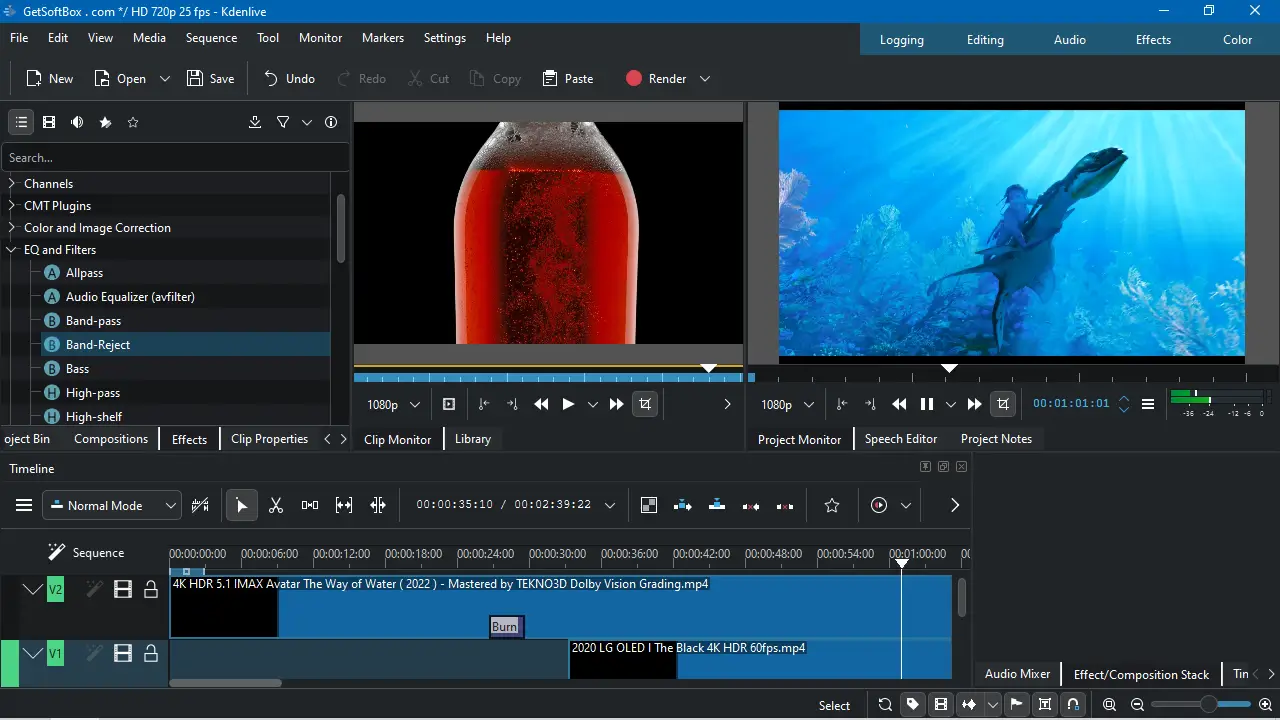
Task: Click the star favorite effects icon in timeline toolbar
Action: point(832,505)
